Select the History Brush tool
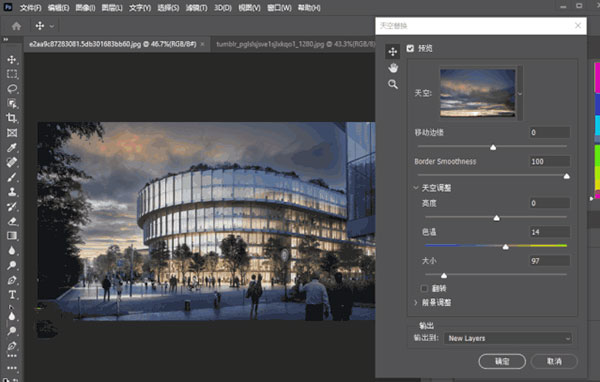This screenshot has width=600, height=382. tap(12, 207)
